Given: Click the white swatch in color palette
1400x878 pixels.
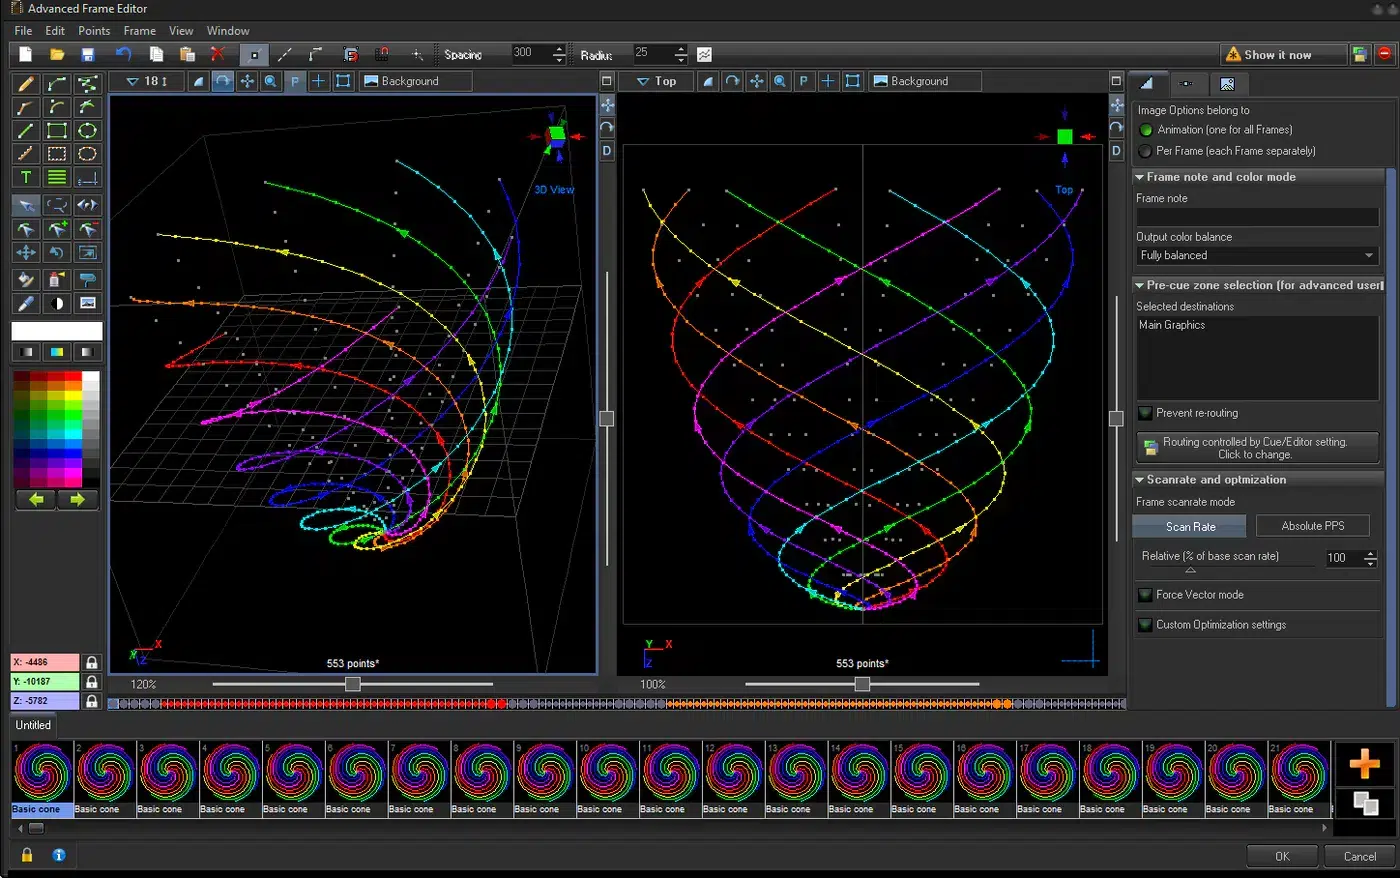Looking at the screenshot, I should (x=91, y=378).
